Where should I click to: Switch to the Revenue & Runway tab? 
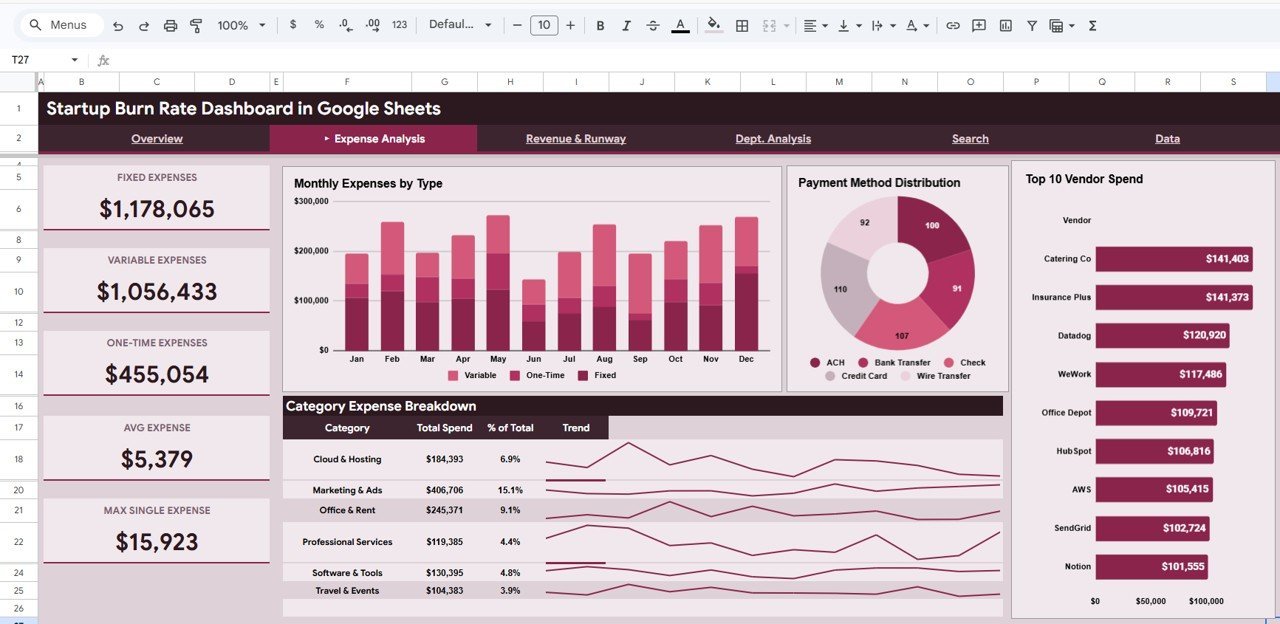click(x=576, y=139)
